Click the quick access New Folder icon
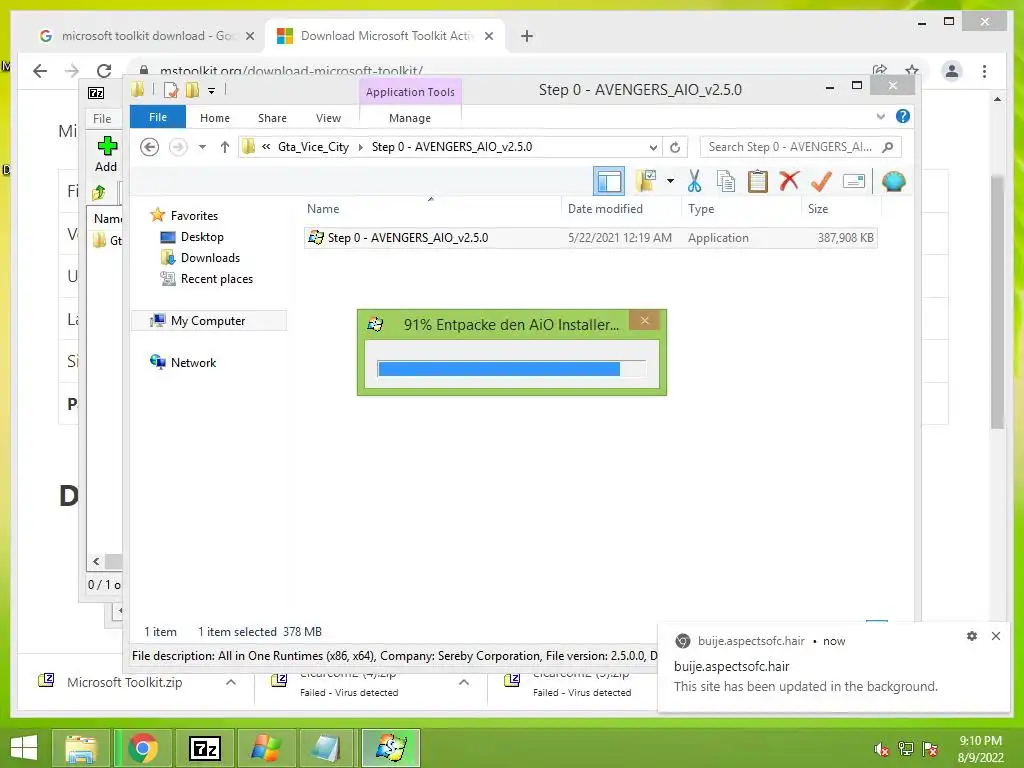The width and height of the screenshot is (1024, 768). click(x=192, y=89)
